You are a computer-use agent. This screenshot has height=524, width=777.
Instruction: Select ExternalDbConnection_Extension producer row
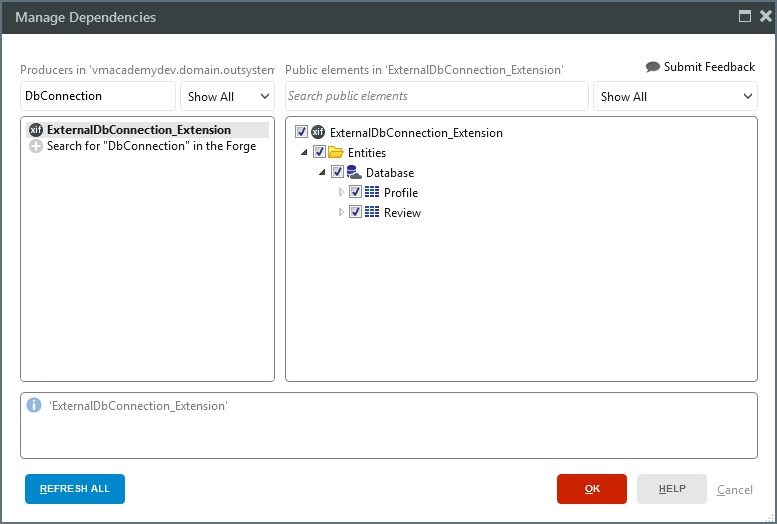[148, 130]
